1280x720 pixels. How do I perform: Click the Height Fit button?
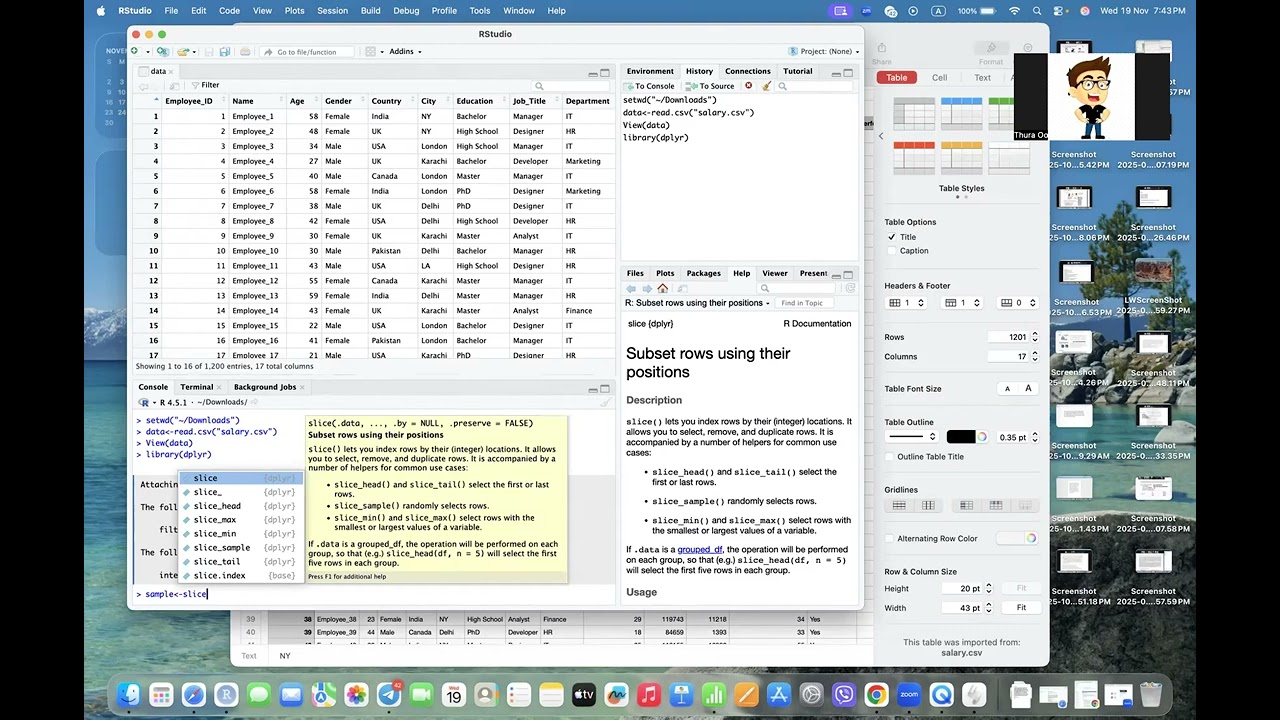click(x=1021, y=589)
